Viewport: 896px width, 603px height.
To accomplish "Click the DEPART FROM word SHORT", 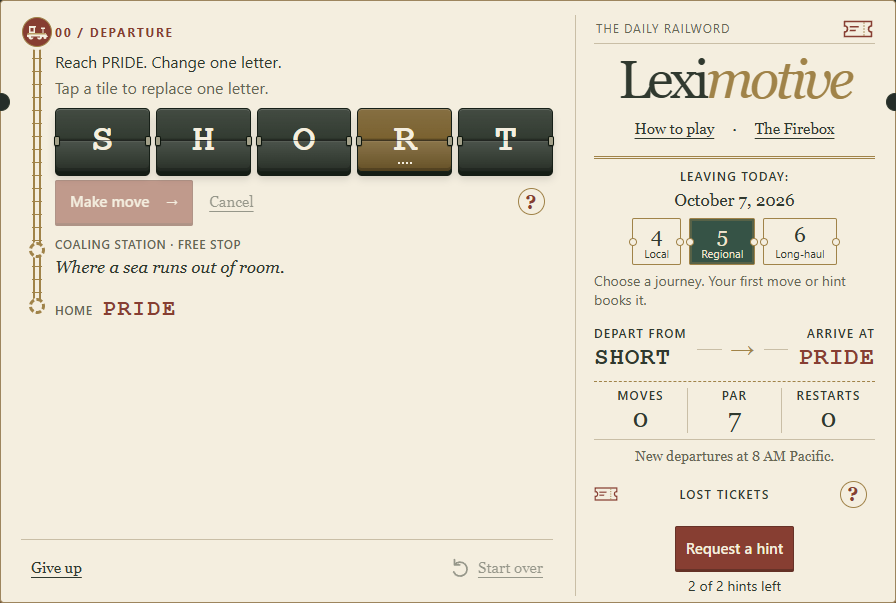I will click(632, 357).
